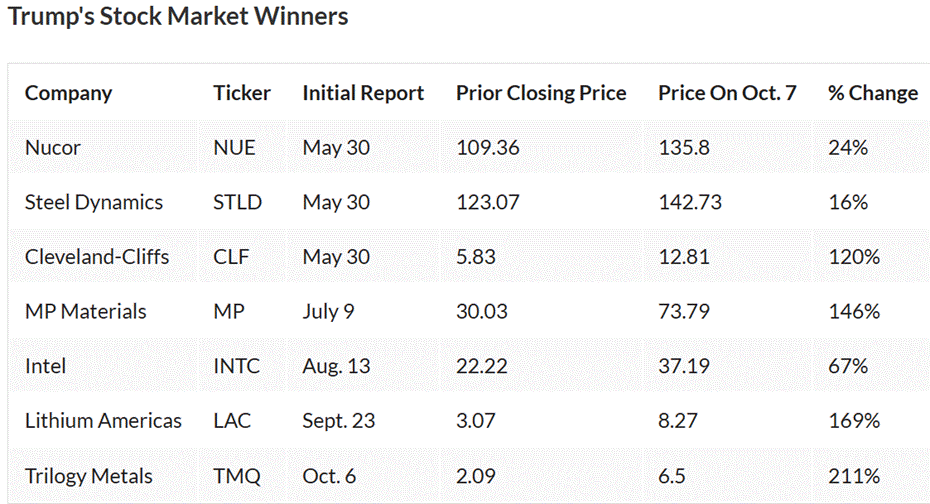
Task: Select the Ticker column header
Action: [242, 93]
